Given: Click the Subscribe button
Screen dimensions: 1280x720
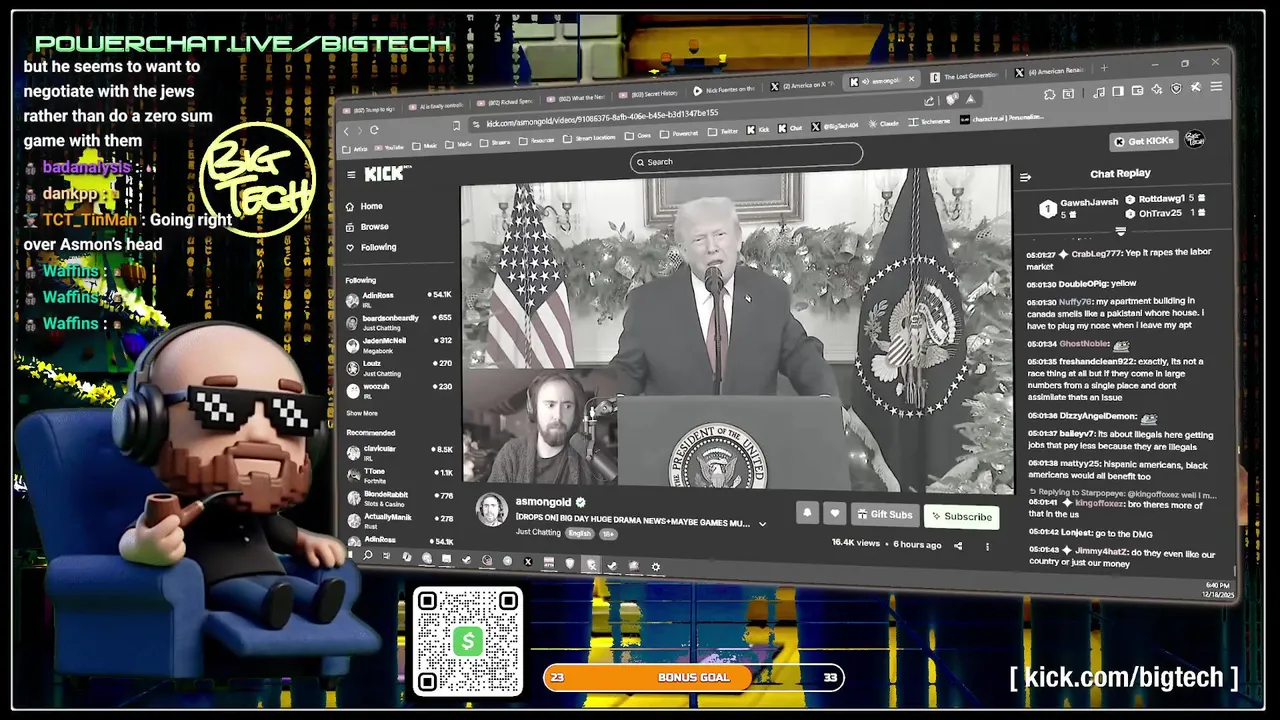Looking at the screenshot, I should (961, 517).
